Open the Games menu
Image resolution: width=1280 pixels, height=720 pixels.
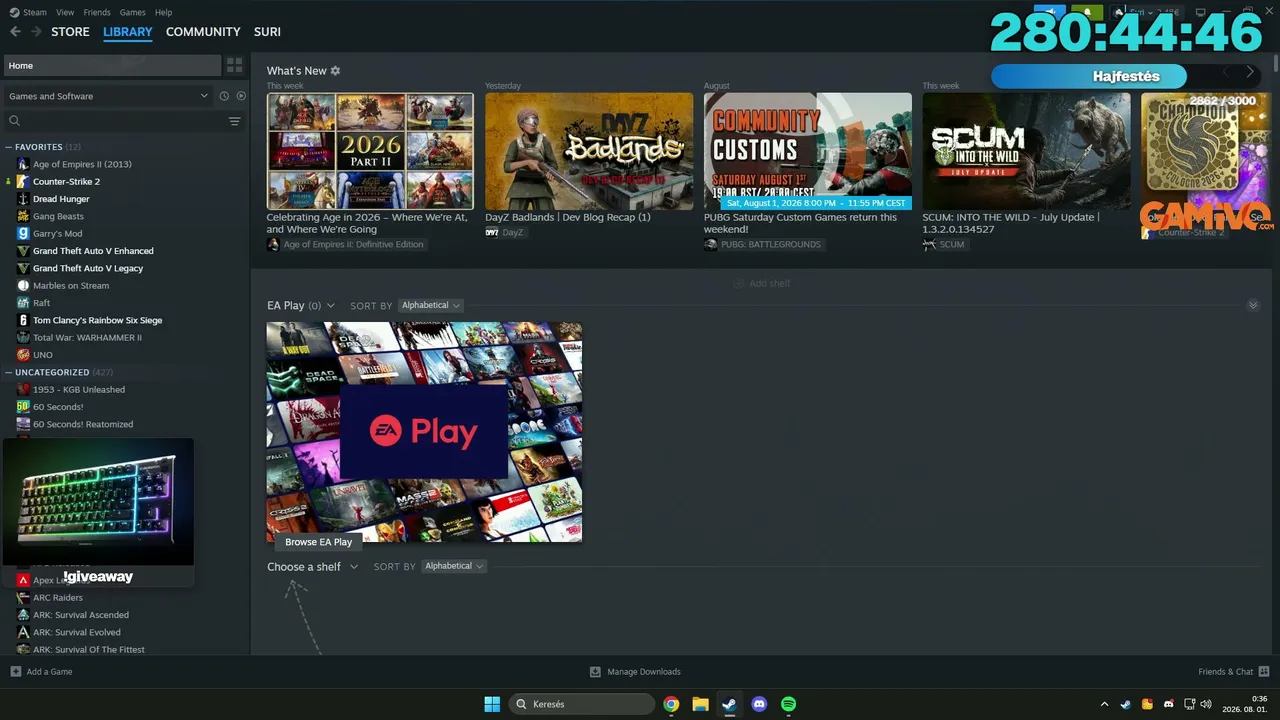[132, 12]
